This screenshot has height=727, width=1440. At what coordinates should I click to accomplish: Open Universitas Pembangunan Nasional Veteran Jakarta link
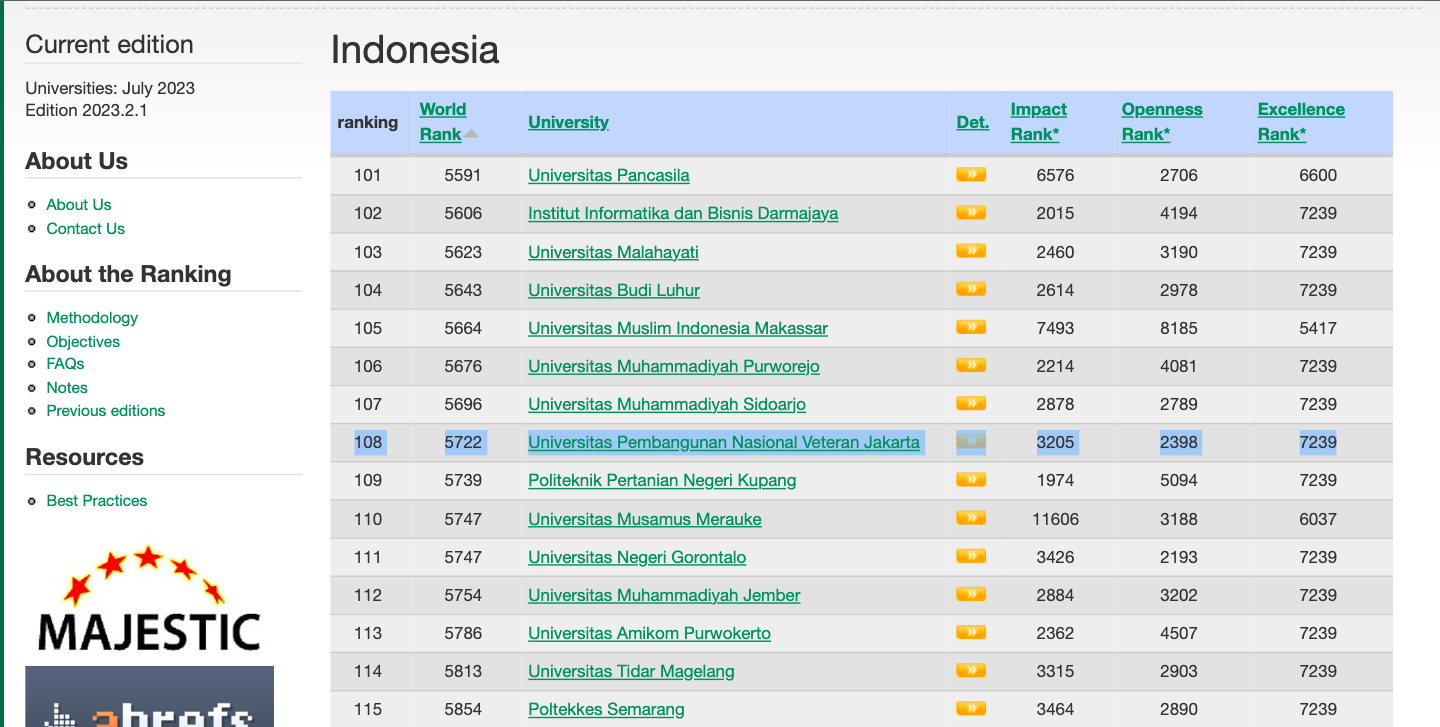click(x=723, y=442)
